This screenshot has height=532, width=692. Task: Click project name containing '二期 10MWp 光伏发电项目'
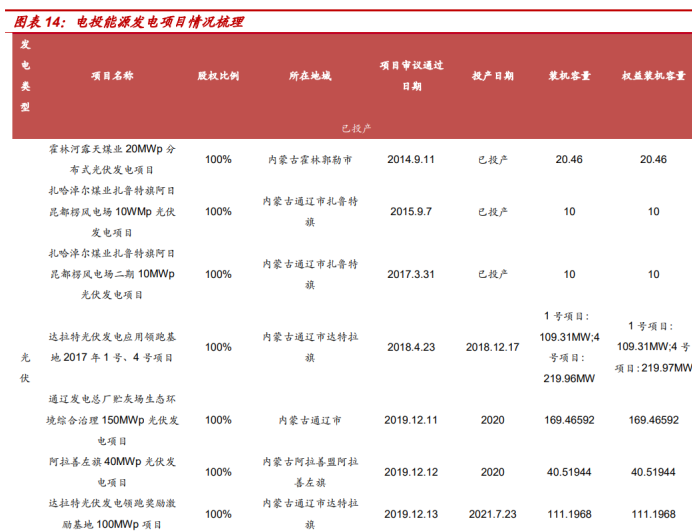(112, 274)
